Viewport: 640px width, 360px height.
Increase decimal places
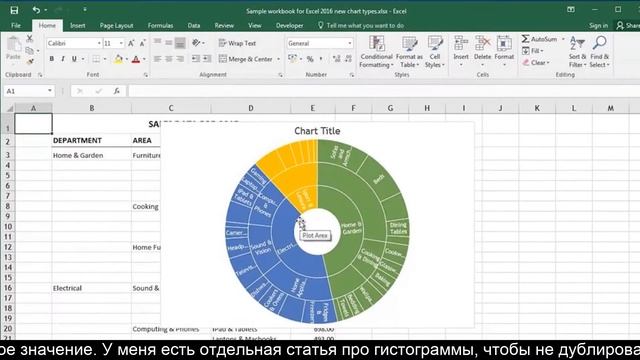point(337,59)
